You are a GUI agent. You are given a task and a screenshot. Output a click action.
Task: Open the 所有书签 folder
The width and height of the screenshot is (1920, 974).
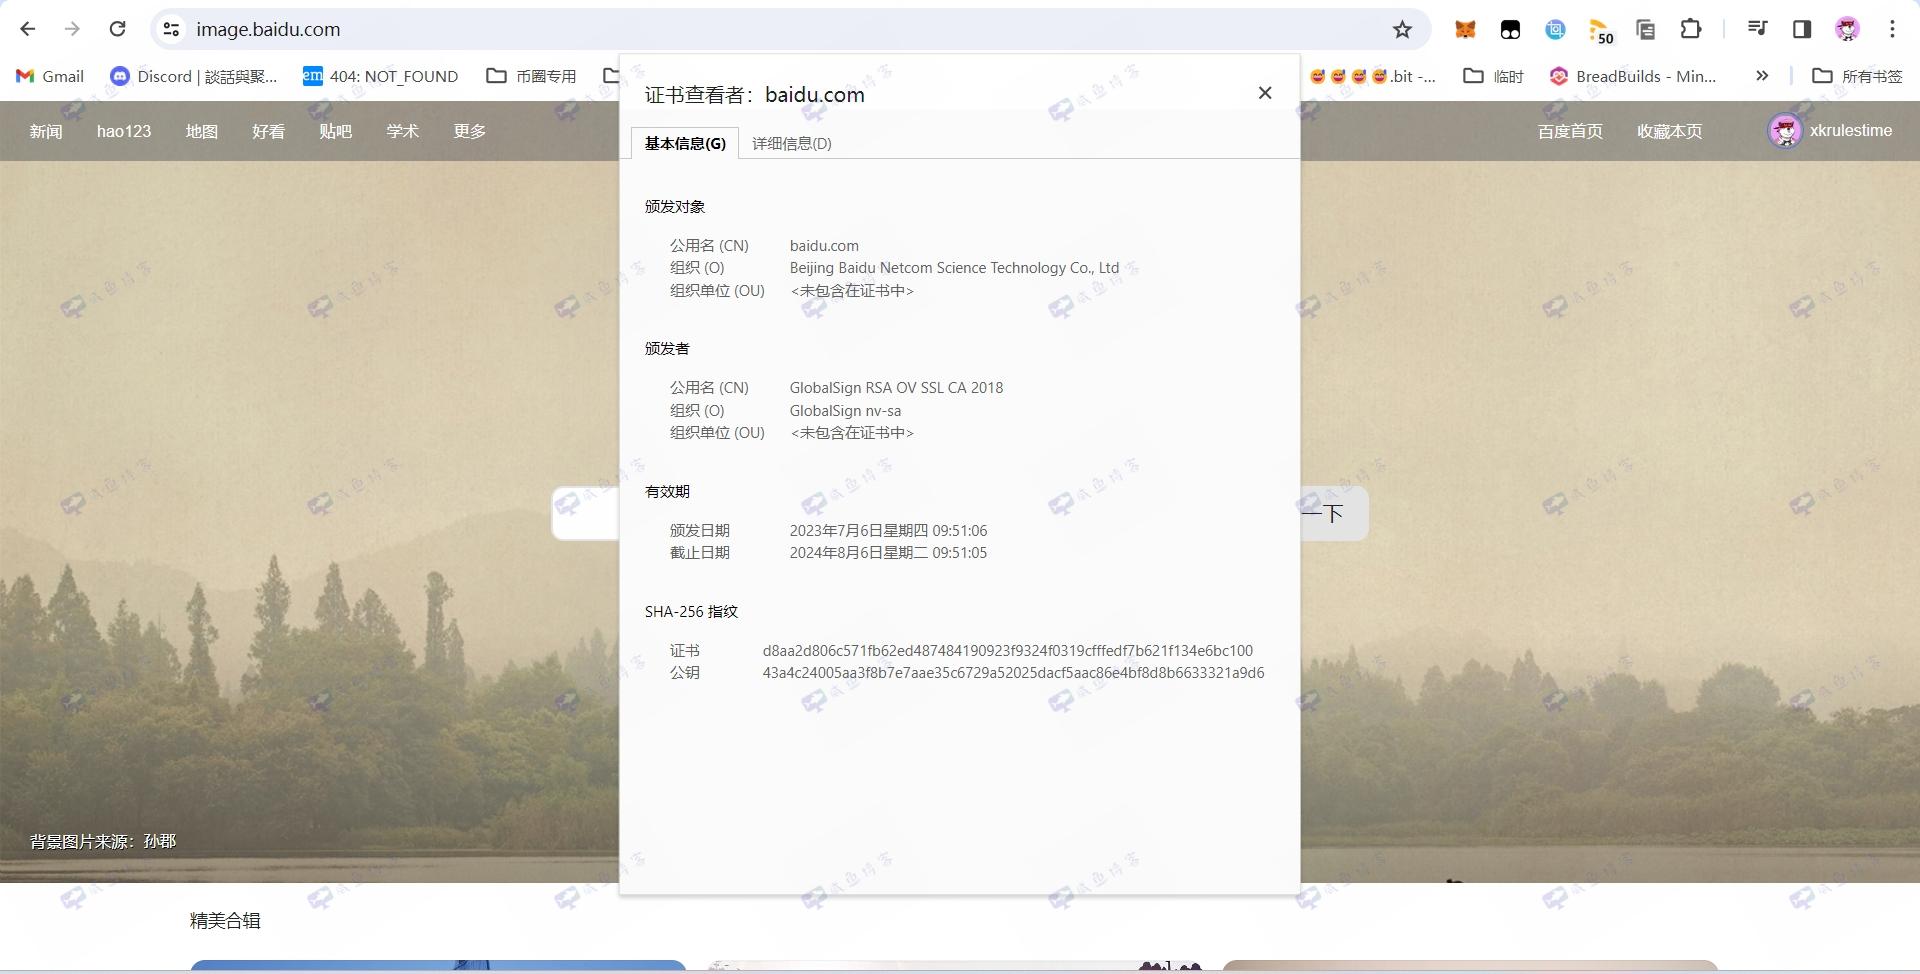tap(1857, 76)
